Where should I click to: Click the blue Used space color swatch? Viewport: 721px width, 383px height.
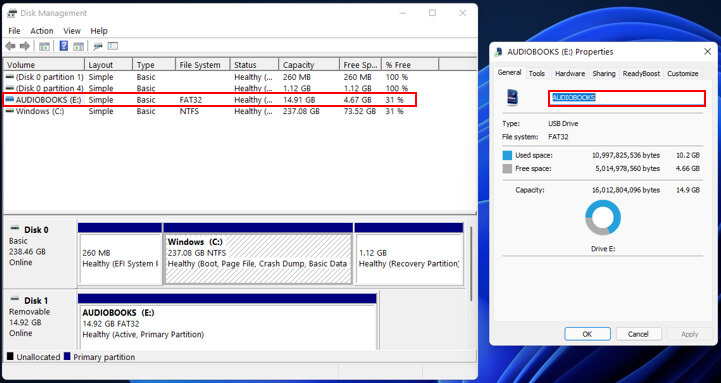coord(507,155)
